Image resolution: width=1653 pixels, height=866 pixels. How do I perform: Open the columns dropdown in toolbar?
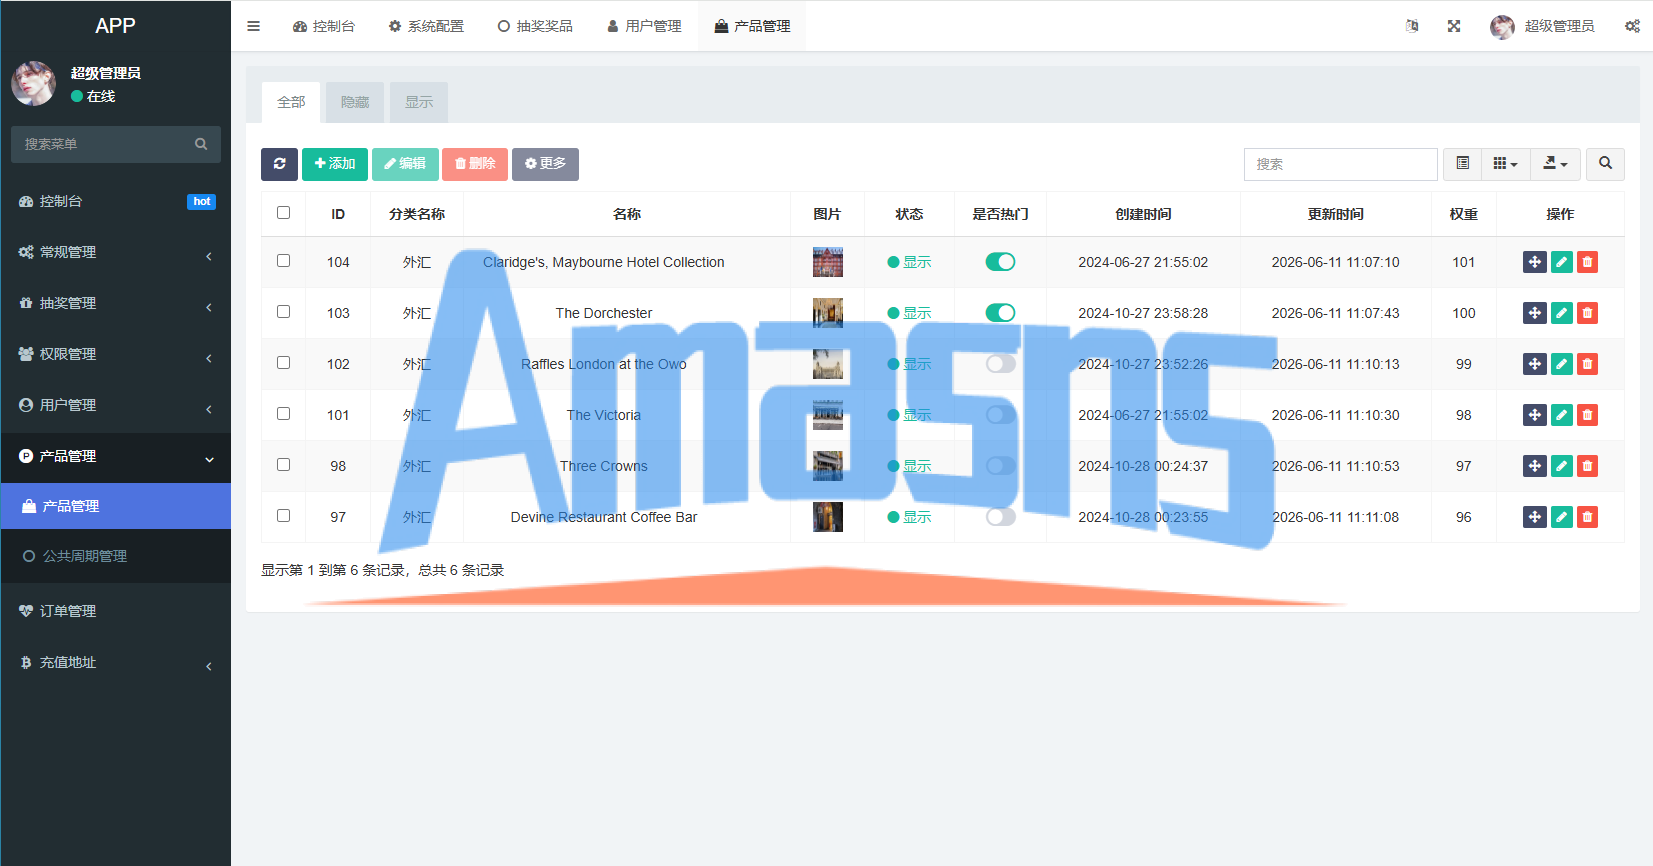tap(1506, 164)
